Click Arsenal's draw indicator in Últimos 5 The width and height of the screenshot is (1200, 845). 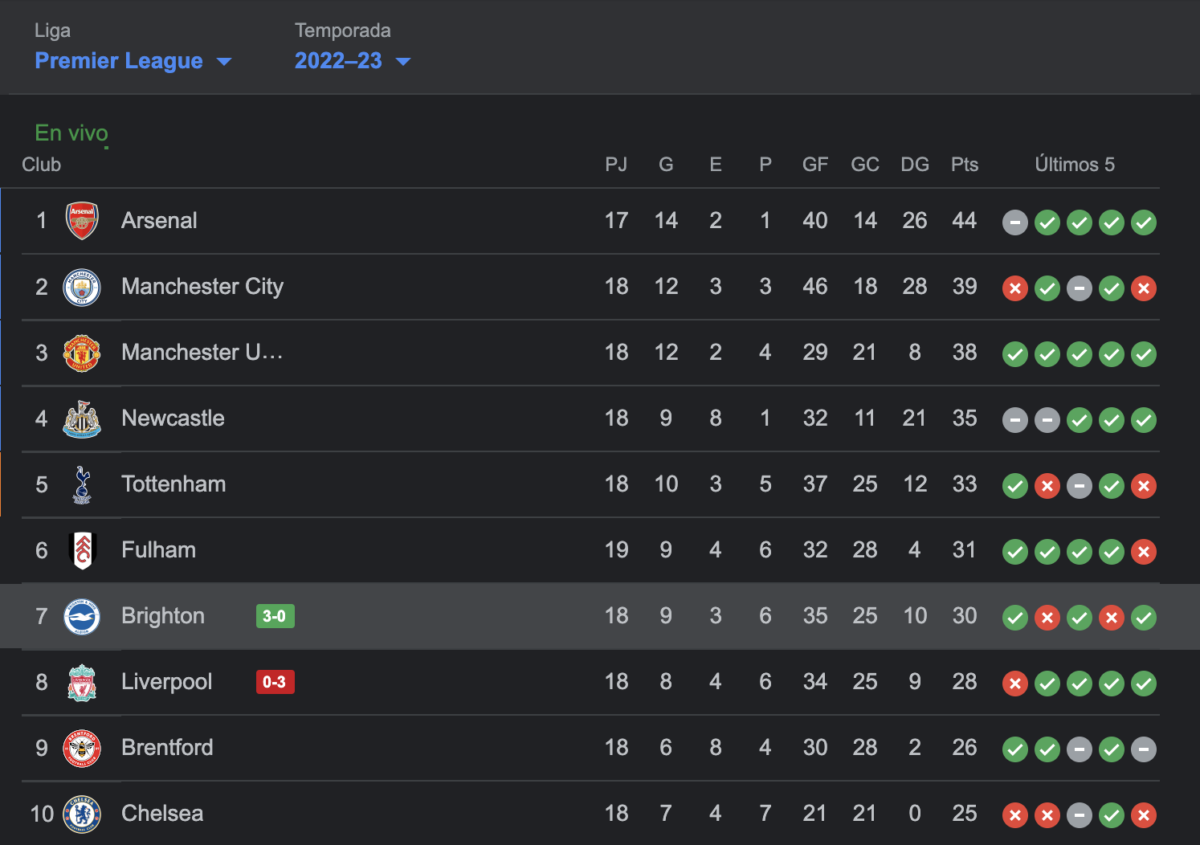1015,222
